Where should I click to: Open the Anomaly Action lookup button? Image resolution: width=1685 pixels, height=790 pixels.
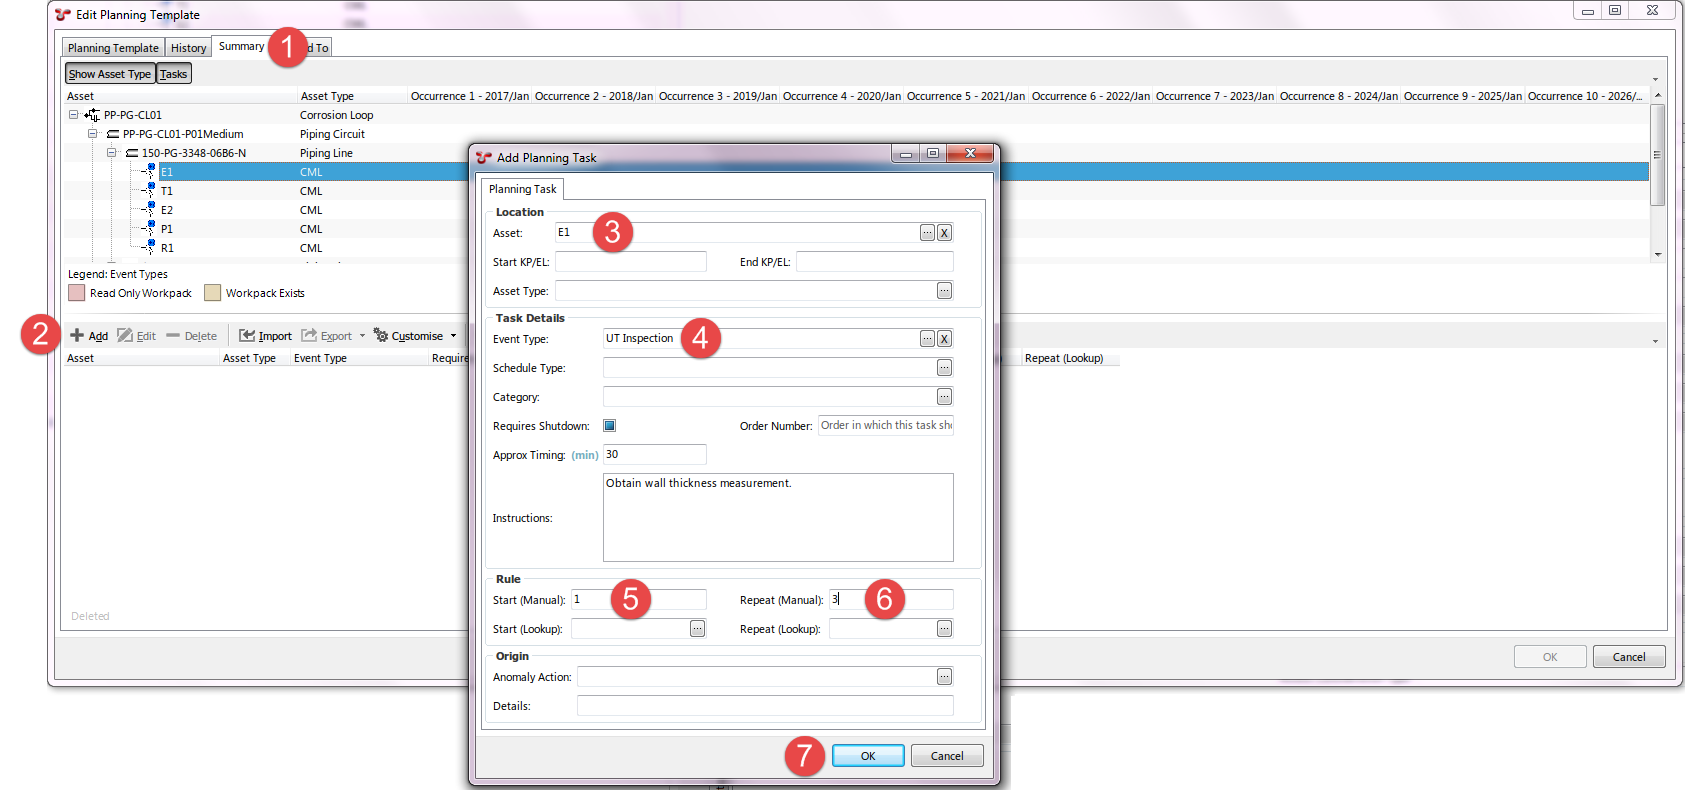coord(944,677)
